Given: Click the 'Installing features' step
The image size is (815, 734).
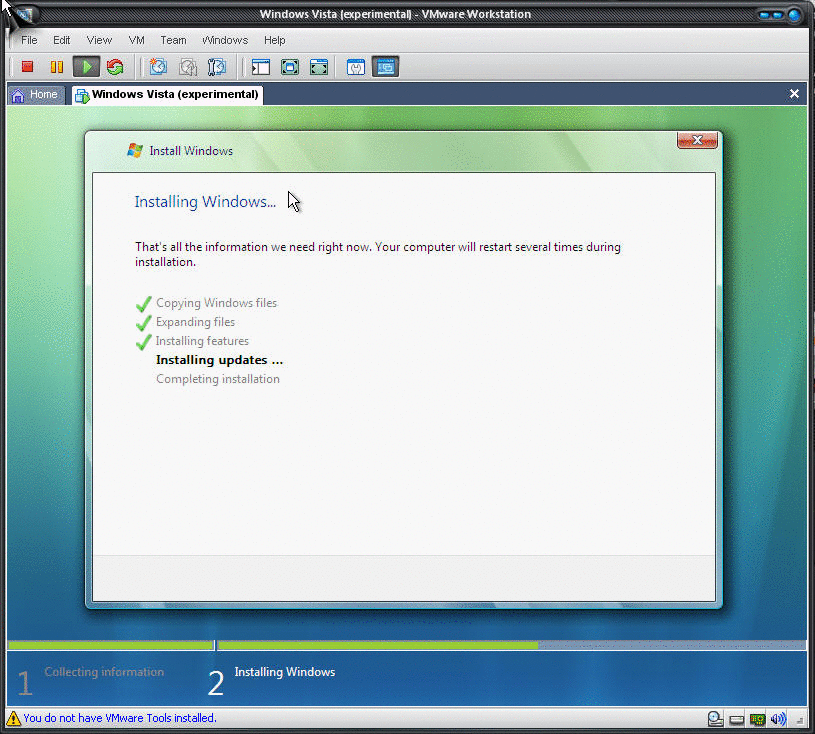Looking at the screenshot, I should (202, 341).
